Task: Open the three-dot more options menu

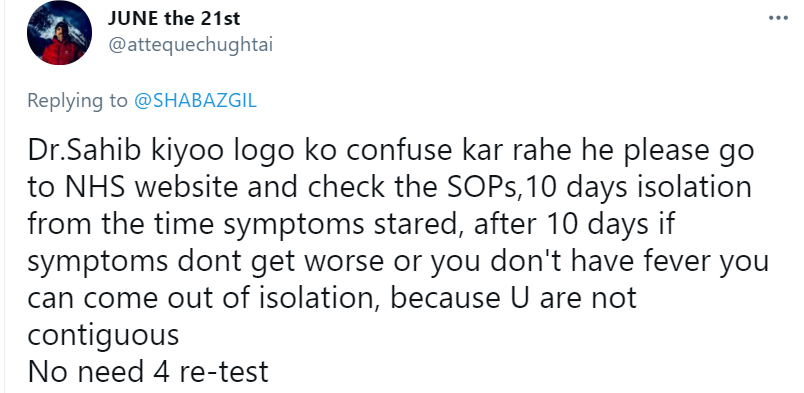Action: [x=778, y=18]
